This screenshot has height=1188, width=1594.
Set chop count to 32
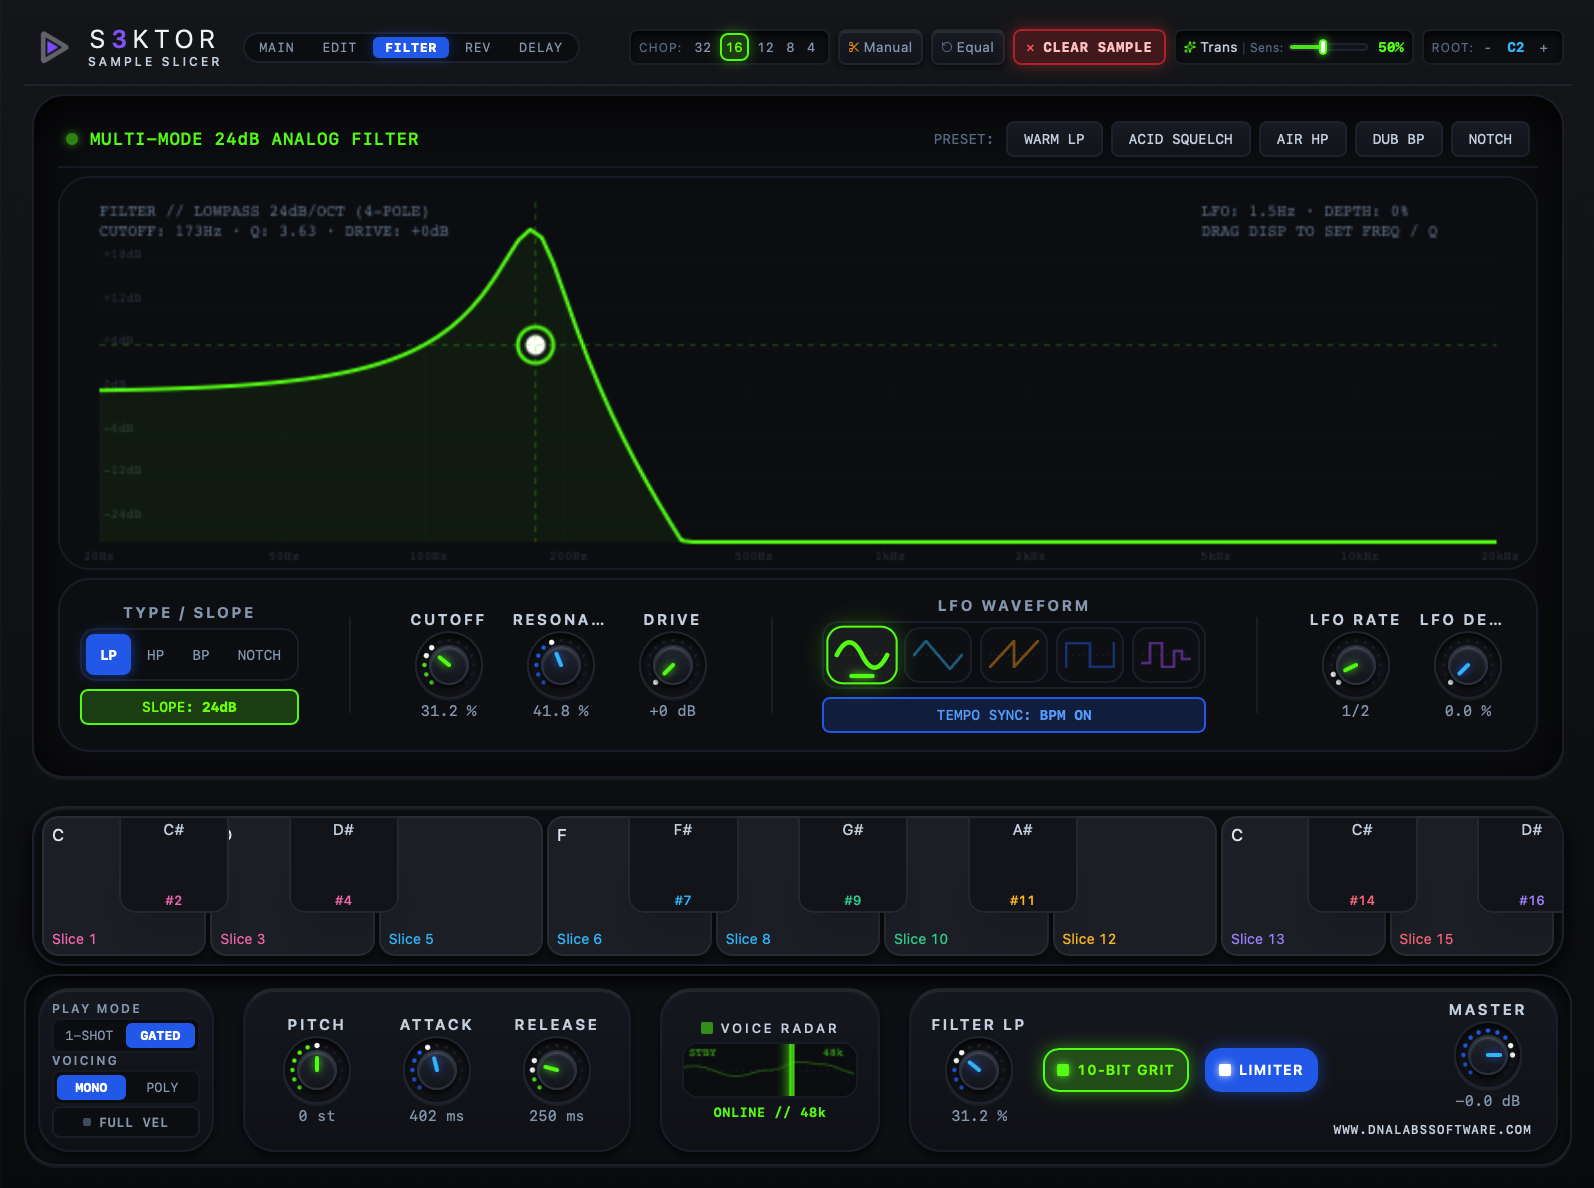coord(703,47)
